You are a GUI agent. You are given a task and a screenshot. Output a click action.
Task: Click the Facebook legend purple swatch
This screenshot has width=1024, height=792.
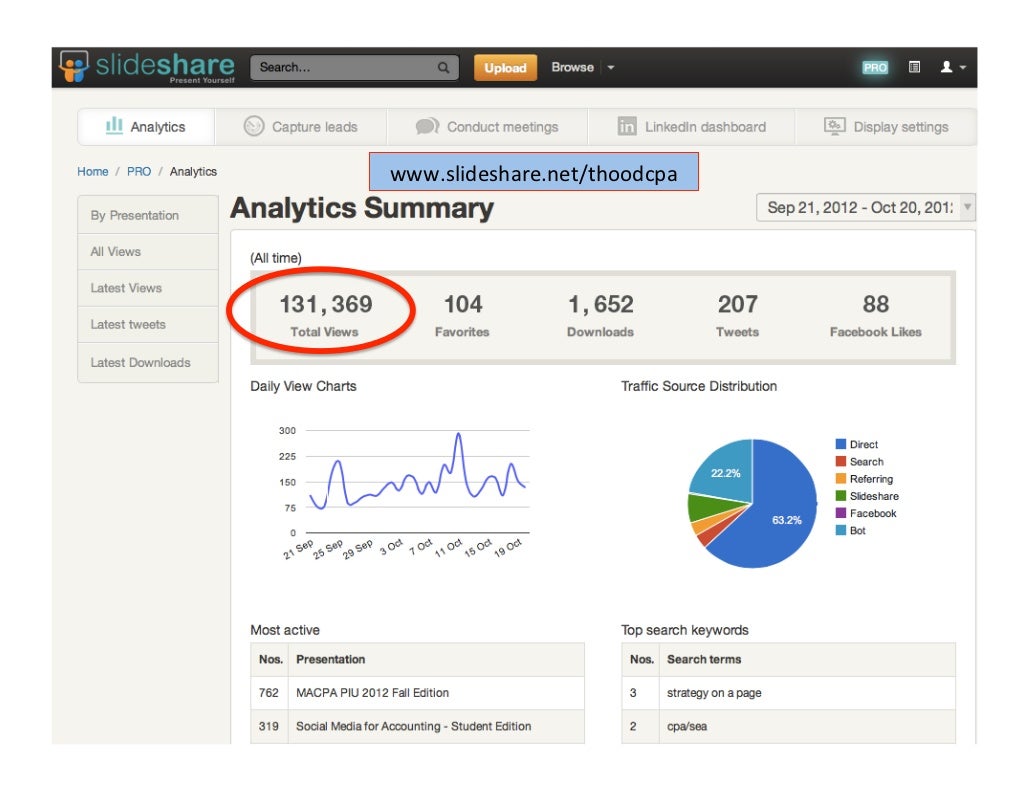841,513
